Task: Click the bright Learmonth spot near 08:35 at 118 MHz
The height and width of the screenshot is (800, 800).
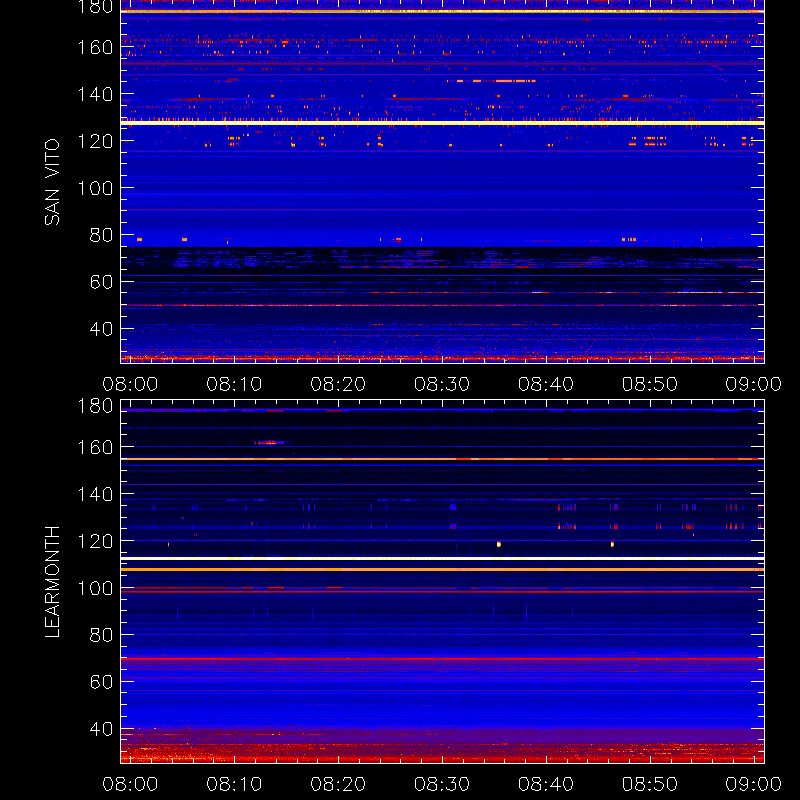Action: click(x=499, y=544)
